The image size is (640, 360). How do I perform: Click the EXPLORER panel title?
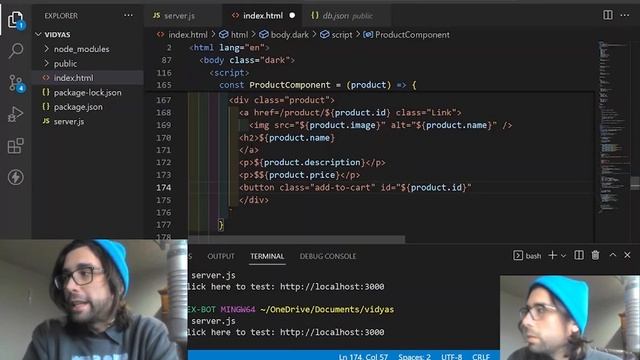pos(61,16)
